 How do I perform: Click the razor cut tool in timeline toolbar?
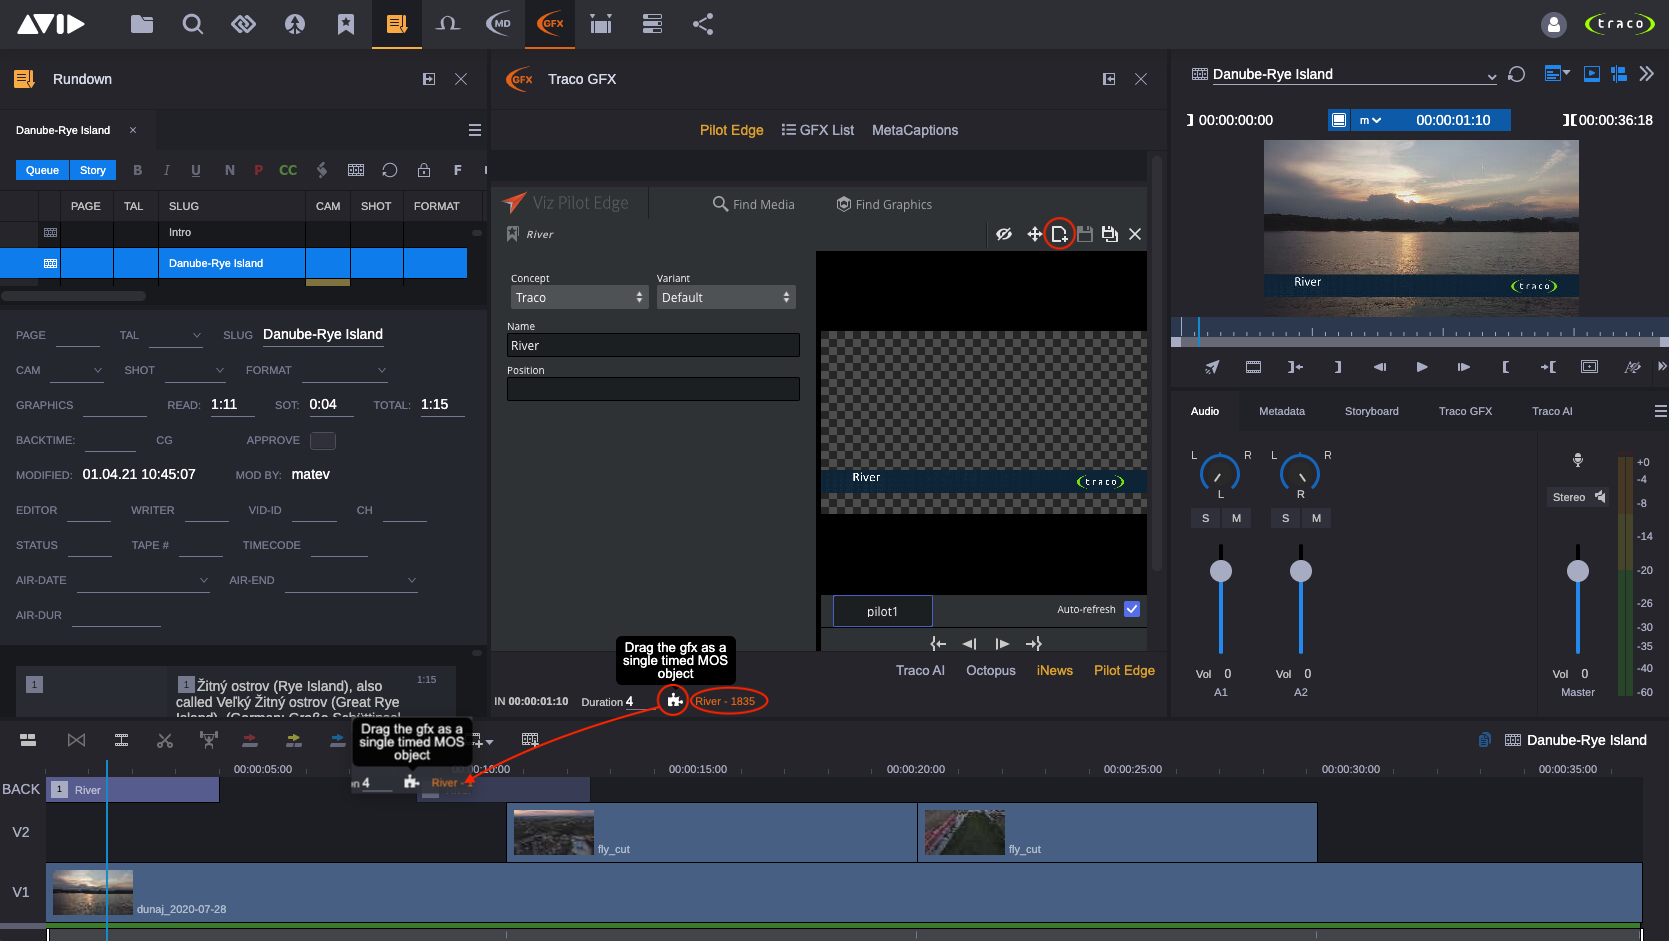165,740
